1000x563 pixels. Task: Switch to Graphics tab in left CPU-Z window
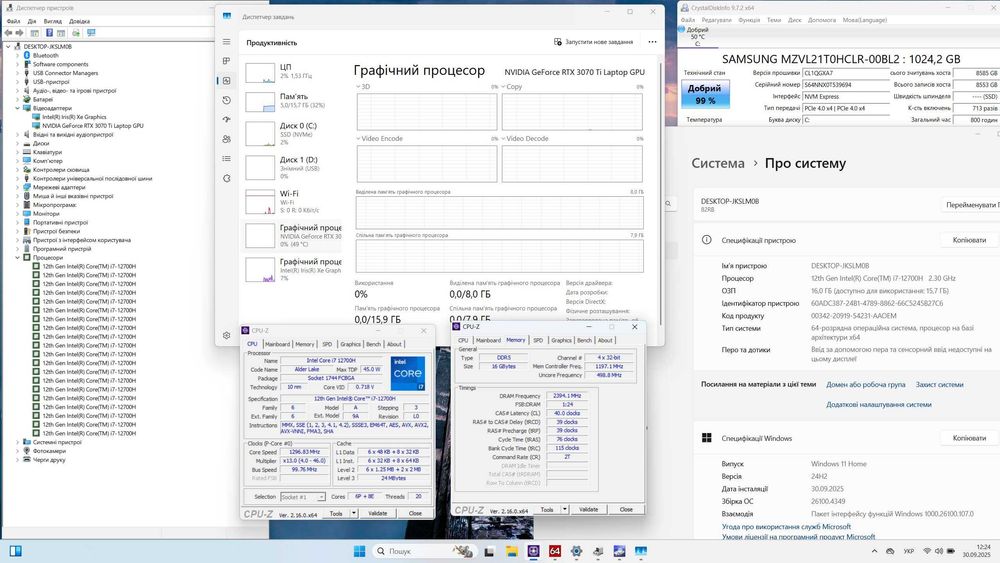pyautogui.click(x=350, y=344)
